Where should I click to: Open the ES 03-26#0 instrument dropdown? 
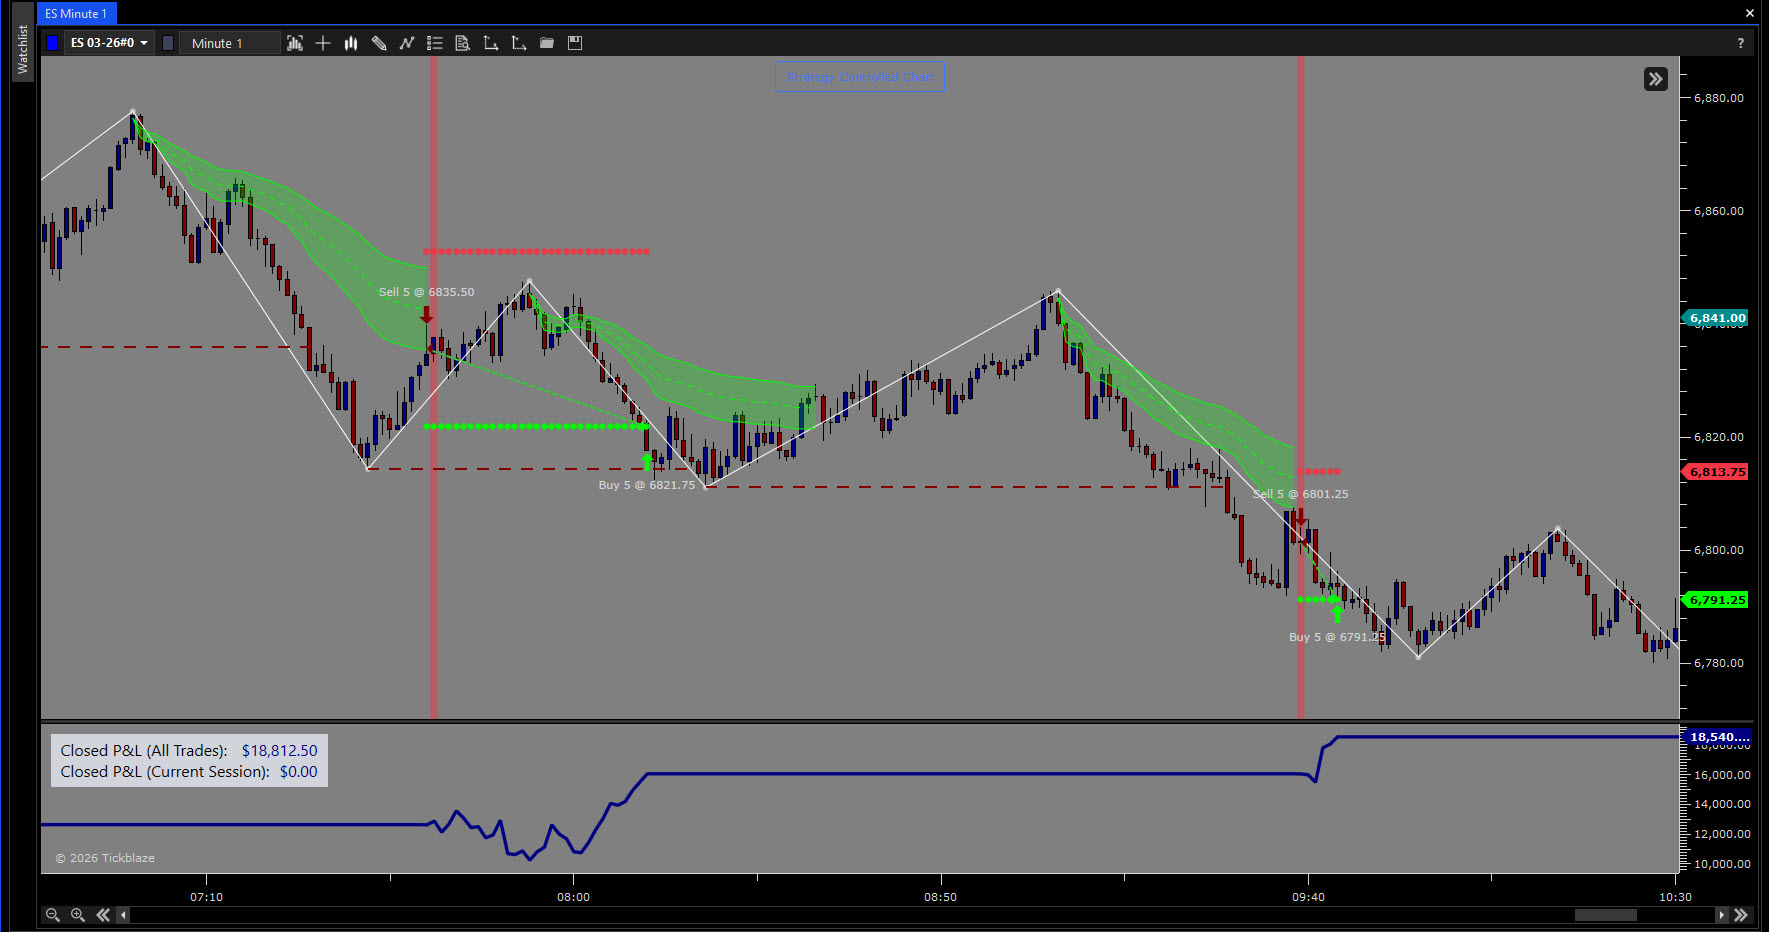109,43
